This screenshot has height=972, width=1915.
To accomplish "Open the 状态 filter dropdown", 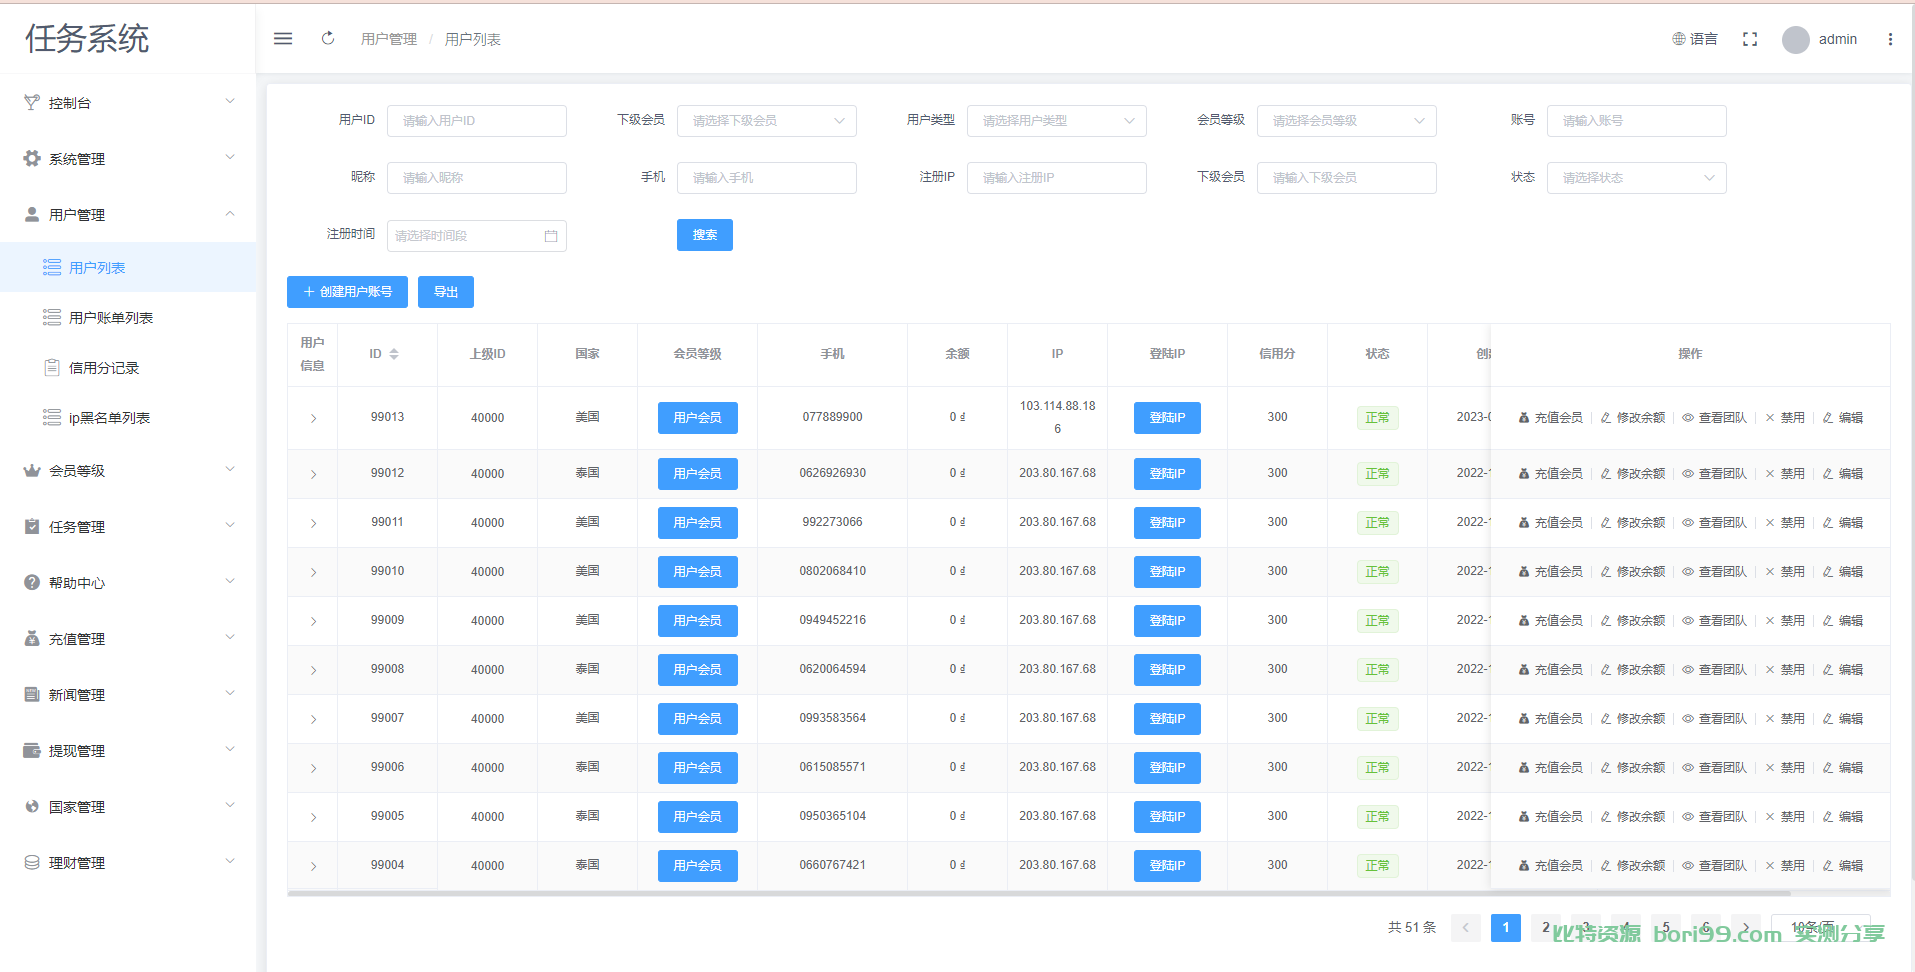I will tap(1637, 178).
